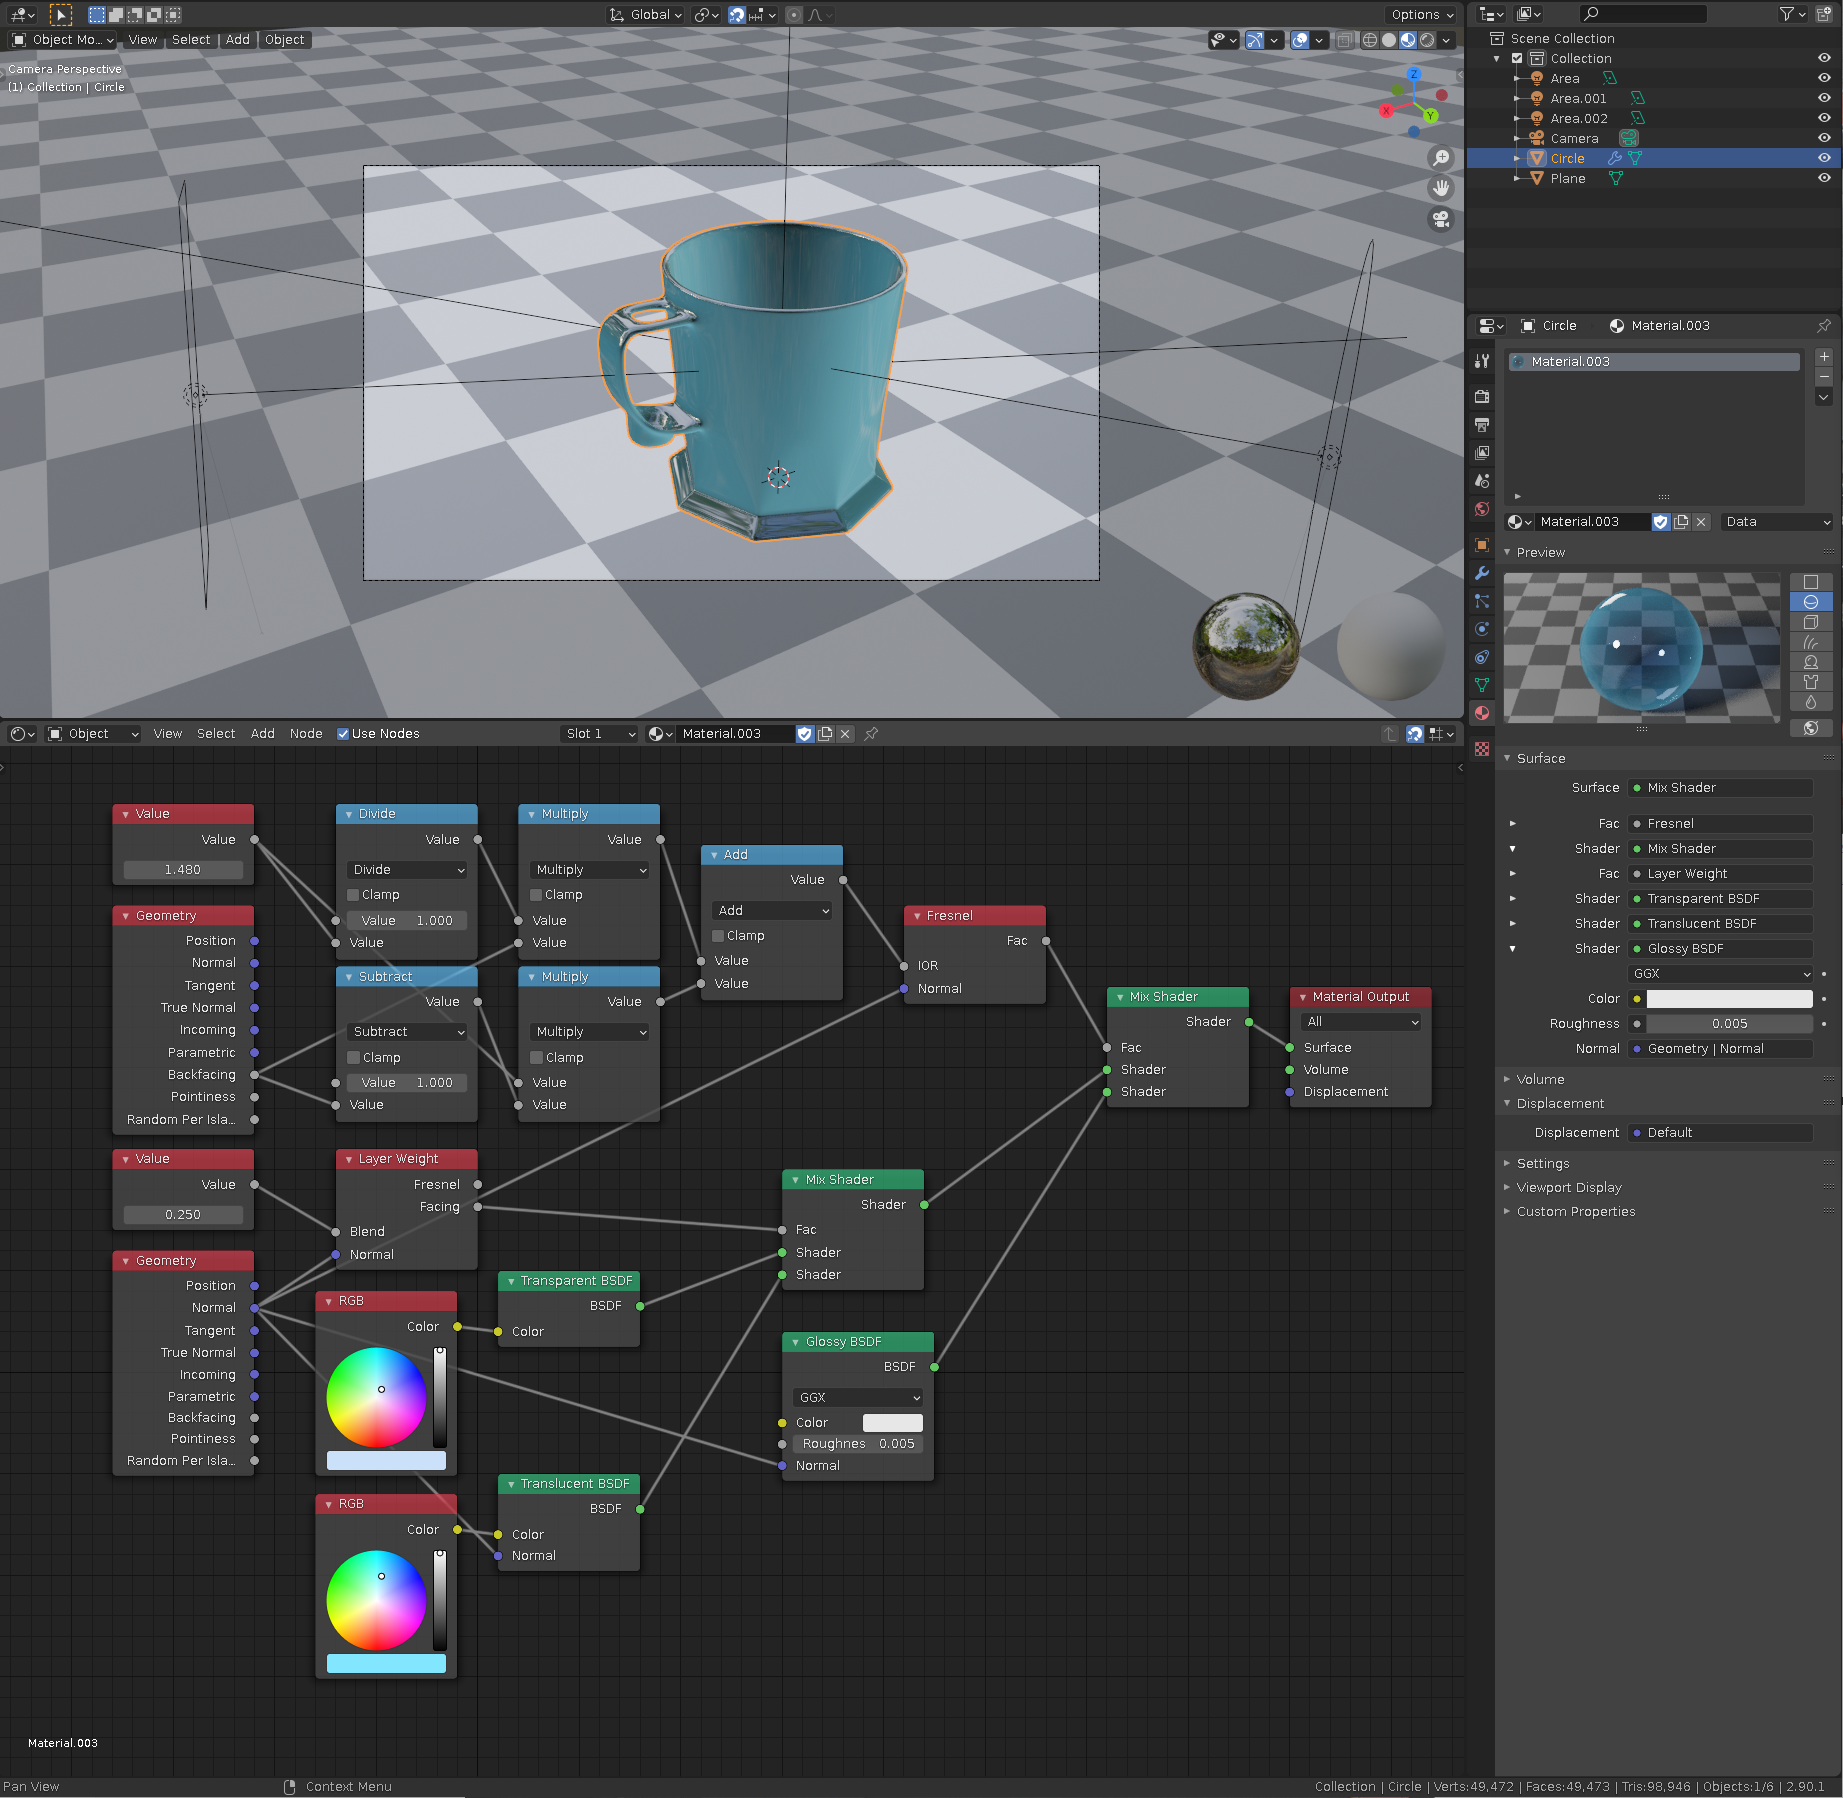The image size is (1843, 1798).
Task: Click the Fresnel Fac link button
Action: point(1721,824)
